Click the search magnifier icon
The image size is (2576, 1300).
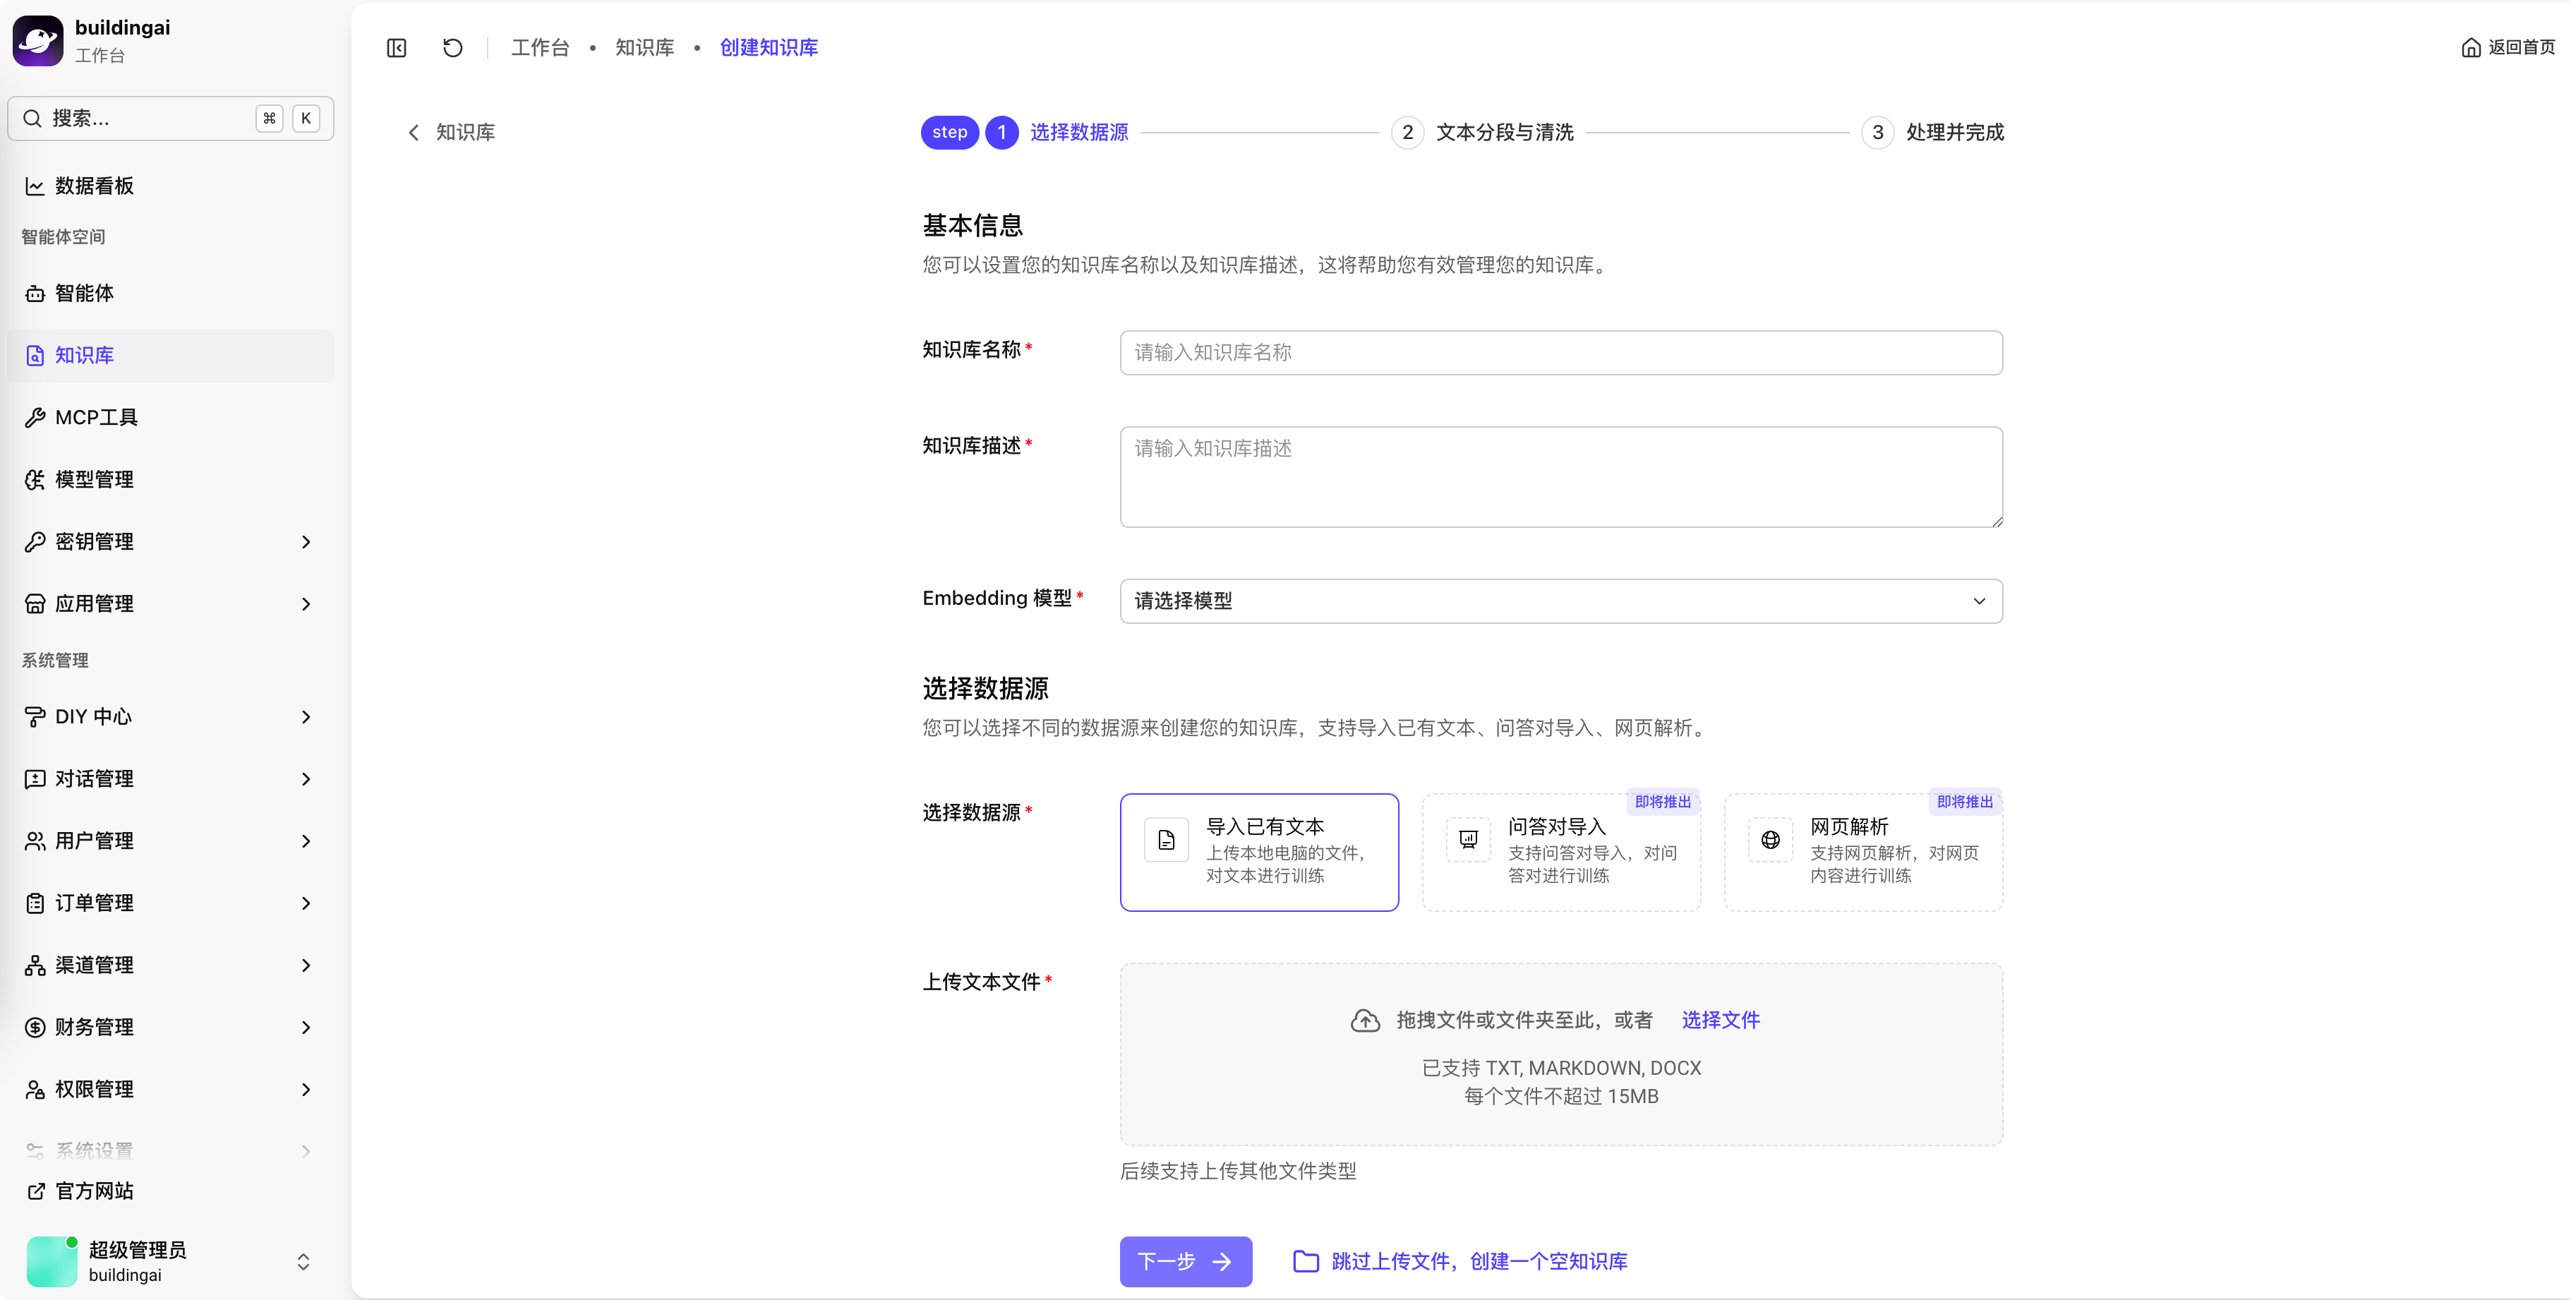[33, 119]
